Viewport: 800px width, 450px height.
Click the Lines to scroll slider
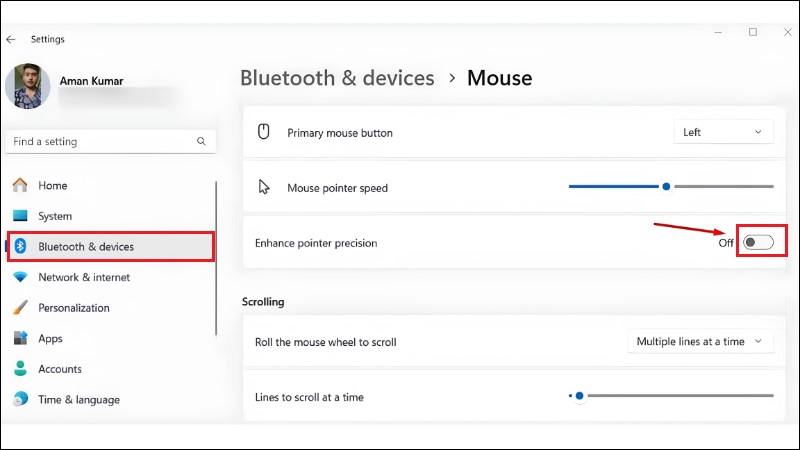click(671, 395)
